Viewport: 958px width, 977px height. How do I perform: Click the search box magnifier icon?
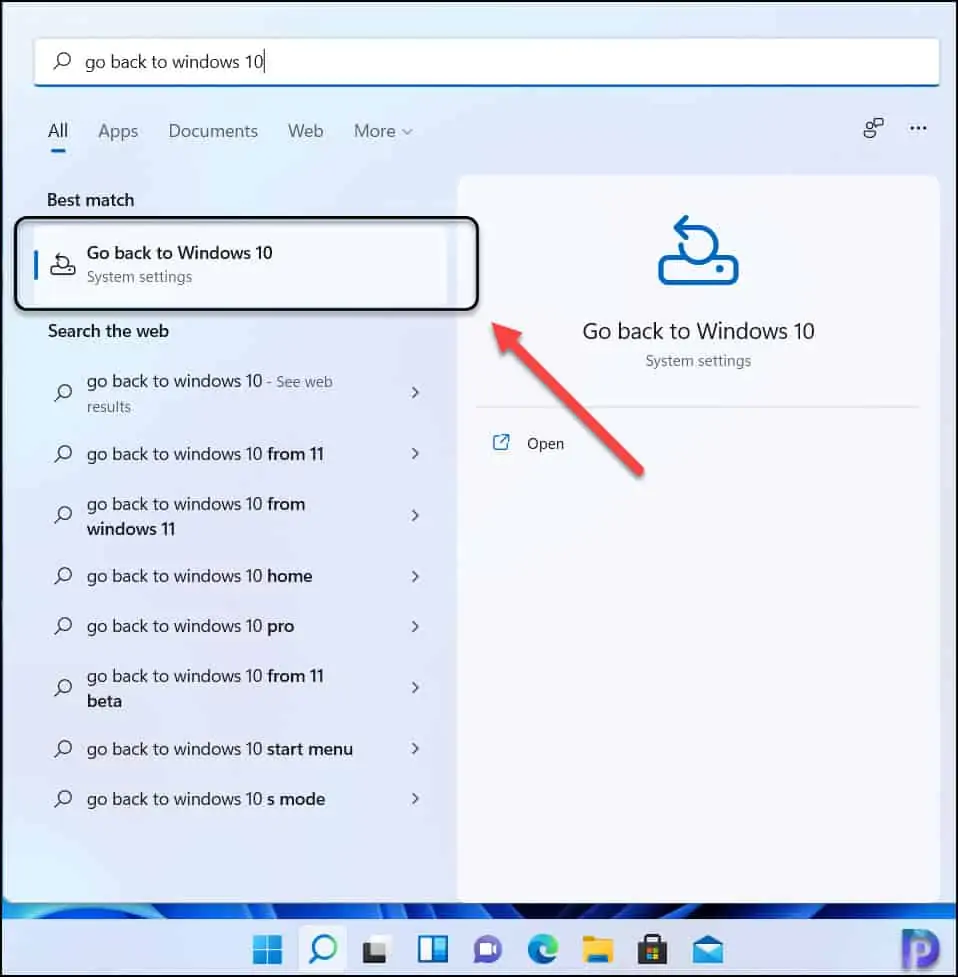[62, 61]
